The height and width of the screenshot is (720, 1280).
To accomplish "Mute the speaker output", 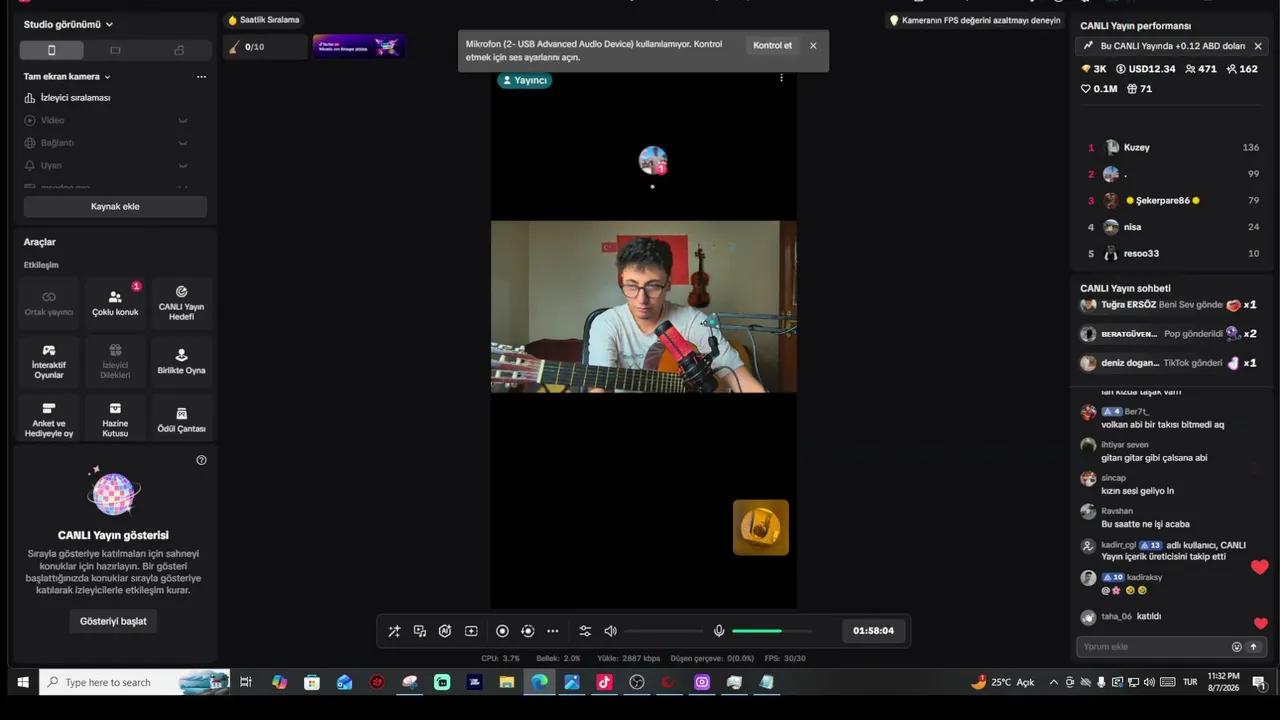I will (x=611, y=631).
